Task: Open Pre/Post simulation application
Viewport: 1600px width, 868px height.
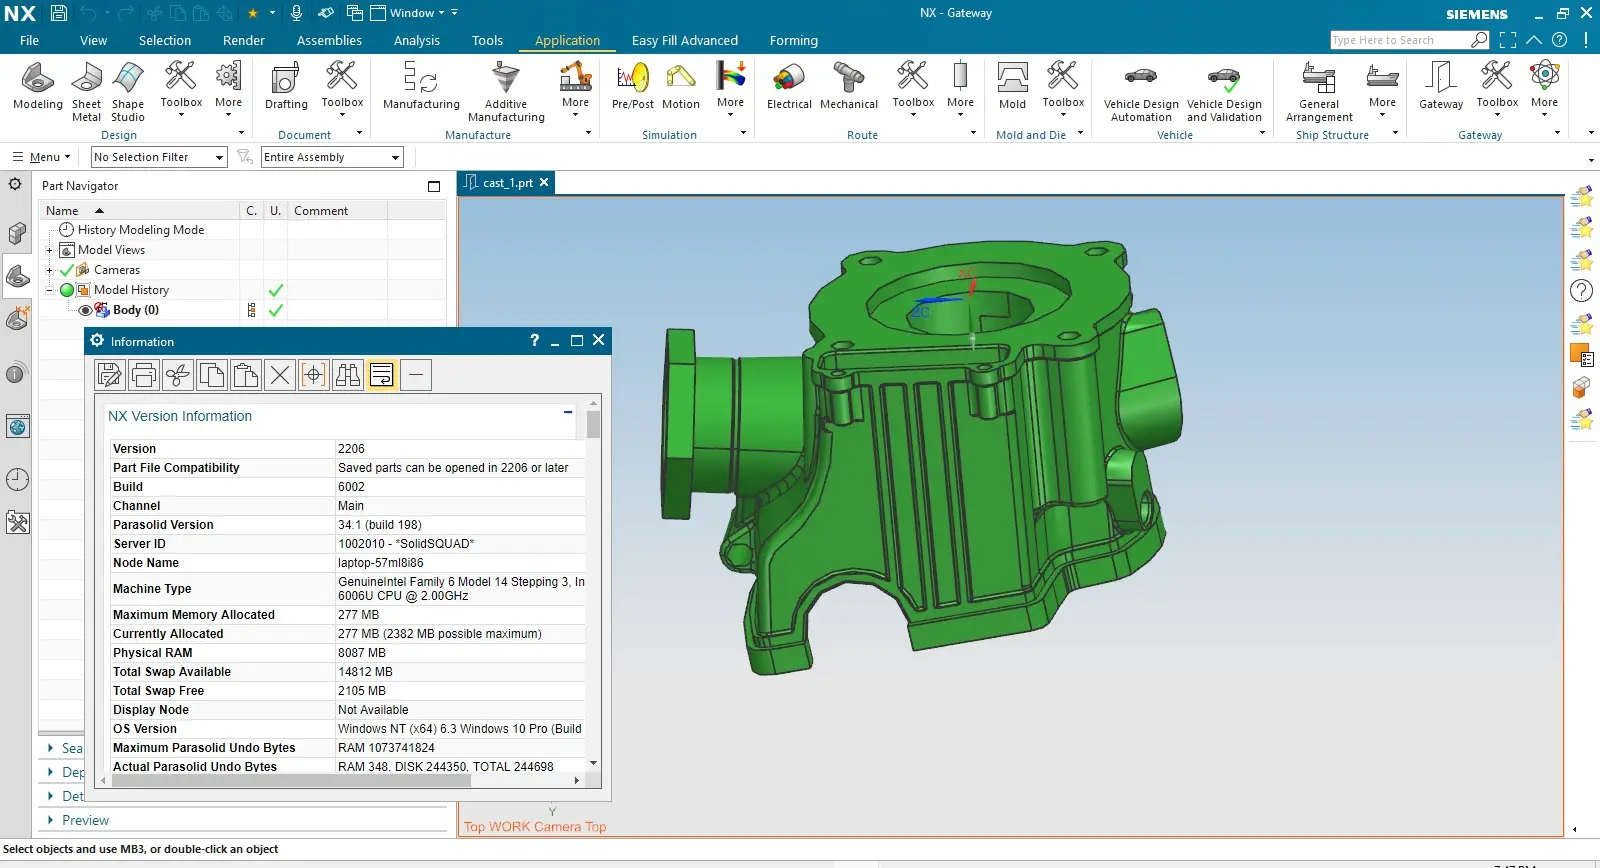Action: [x=633, y=86]
